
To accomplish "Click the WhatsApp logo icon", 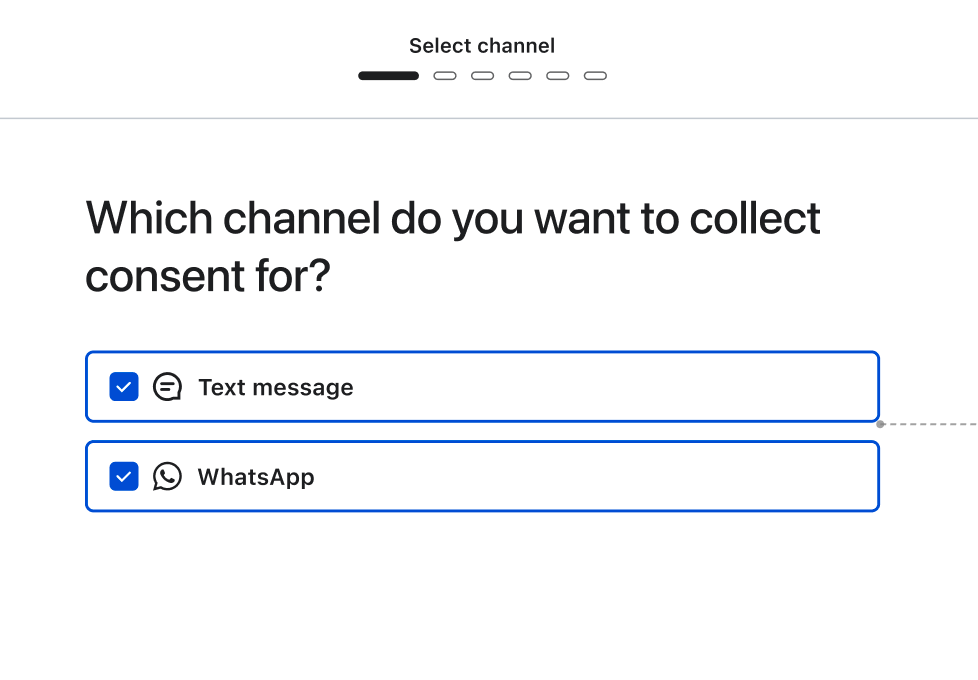I will [x=167, y=477].
